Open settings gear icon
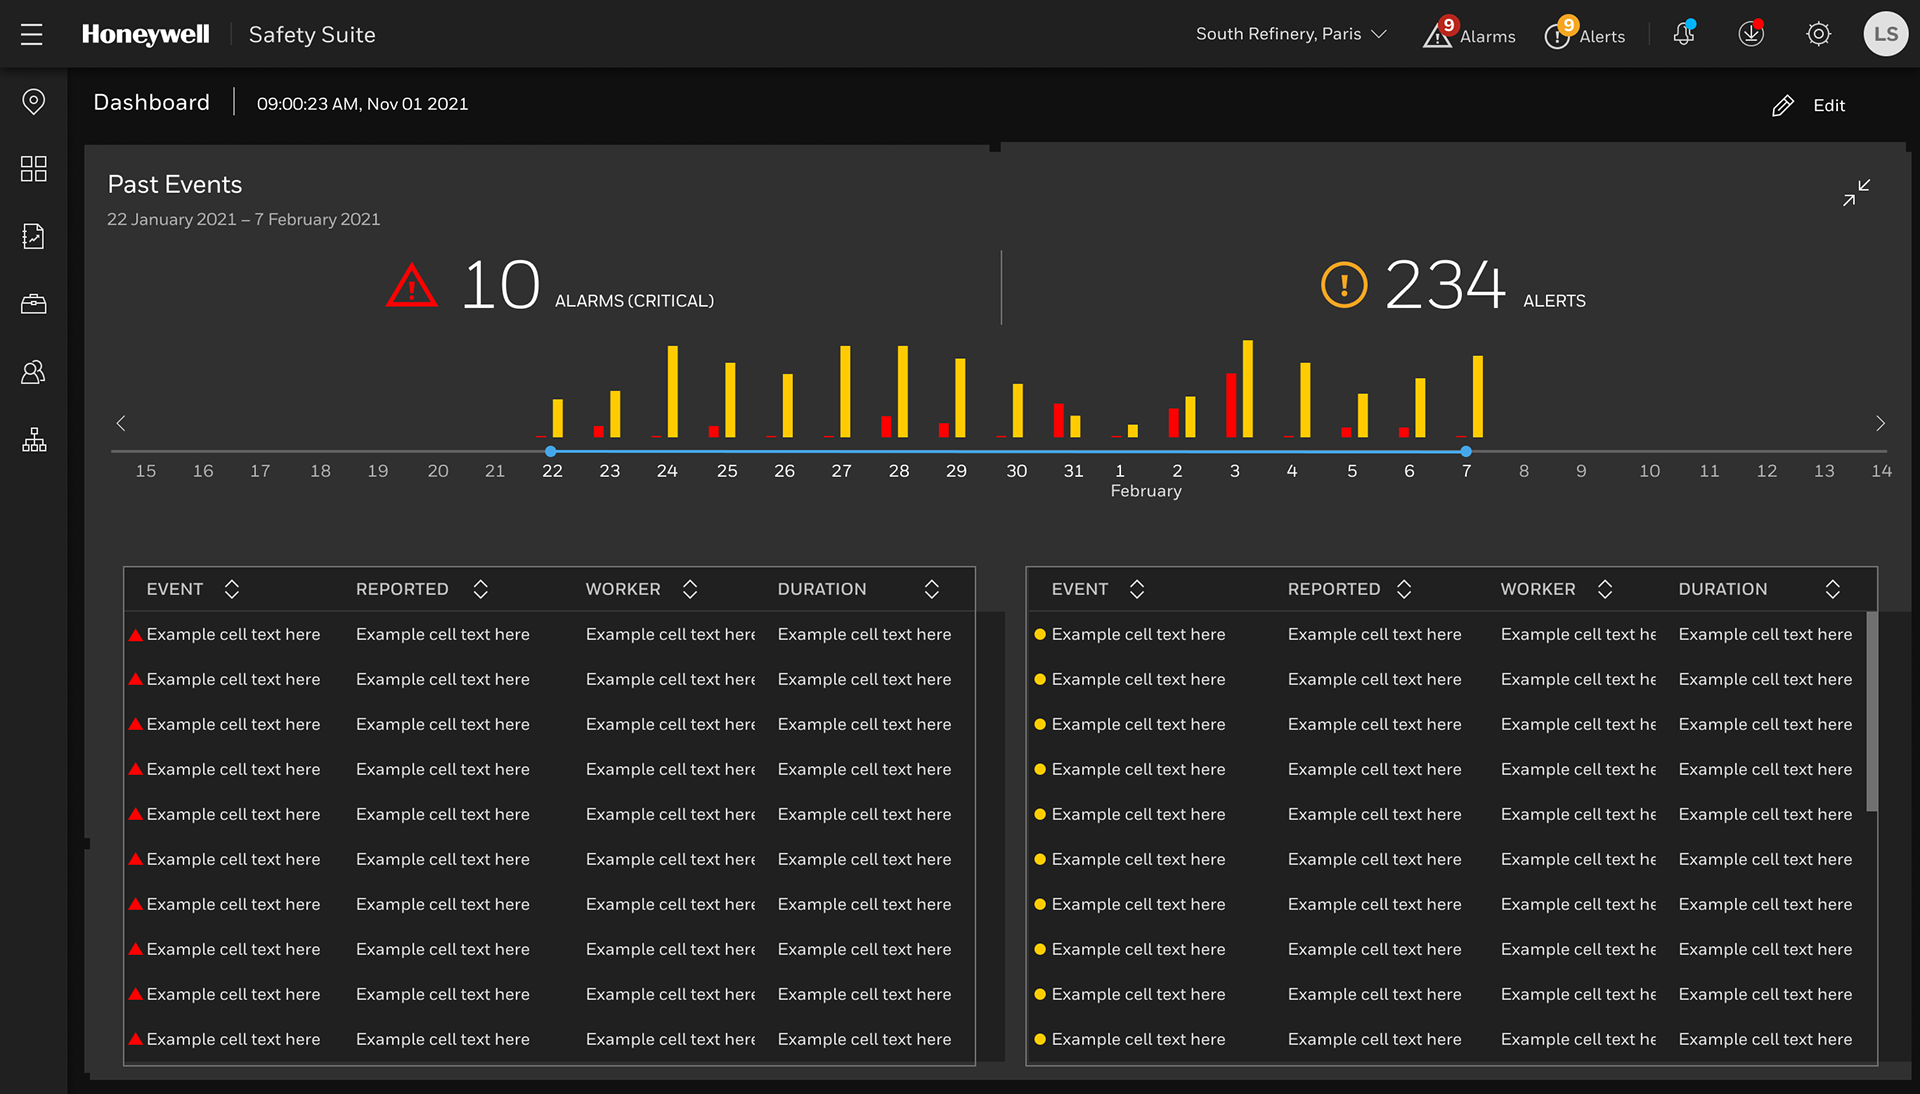 click(1819, 35)
